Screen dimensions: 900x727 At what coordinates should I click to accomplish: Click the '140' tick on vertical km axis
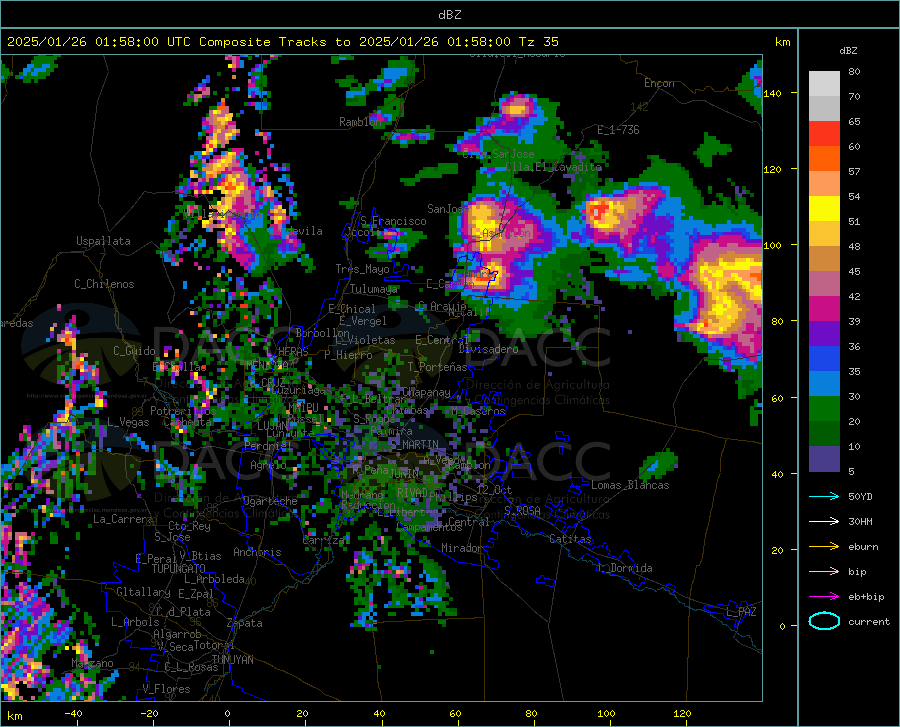pyautogui.click(x=773, y=93)
